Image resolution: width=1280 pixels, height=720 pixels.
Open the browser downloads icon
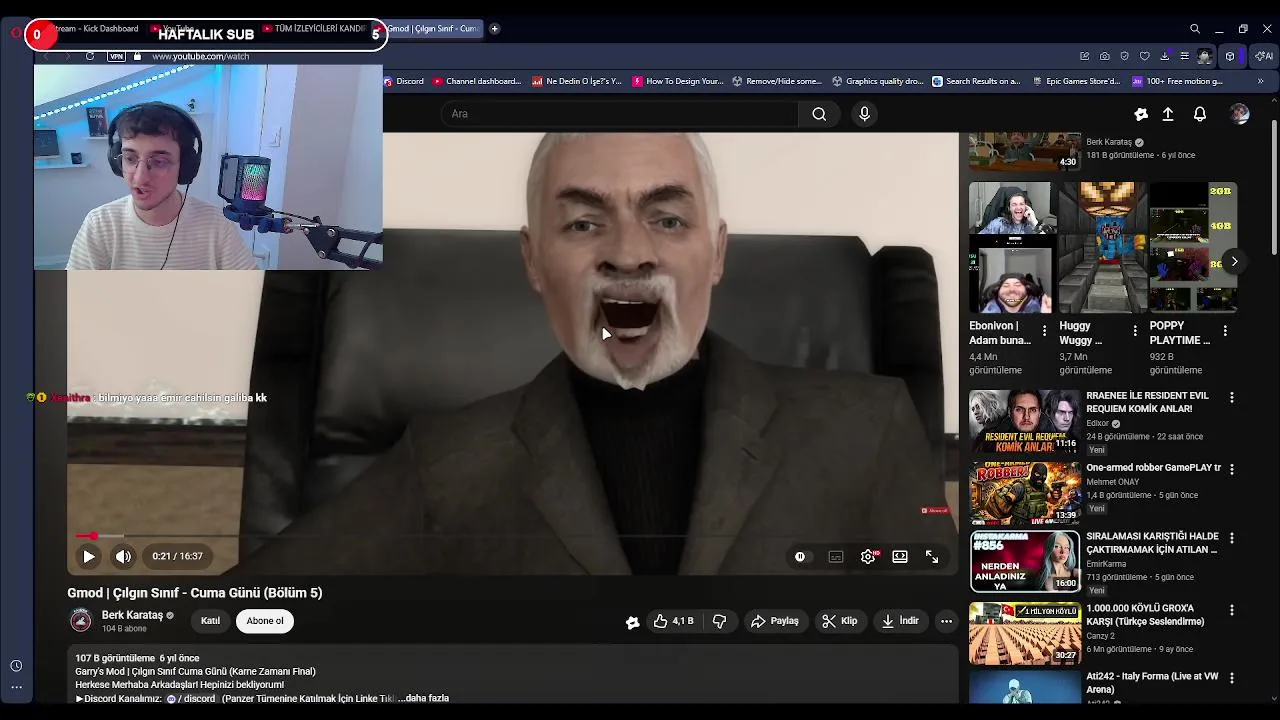(1165, 56)
